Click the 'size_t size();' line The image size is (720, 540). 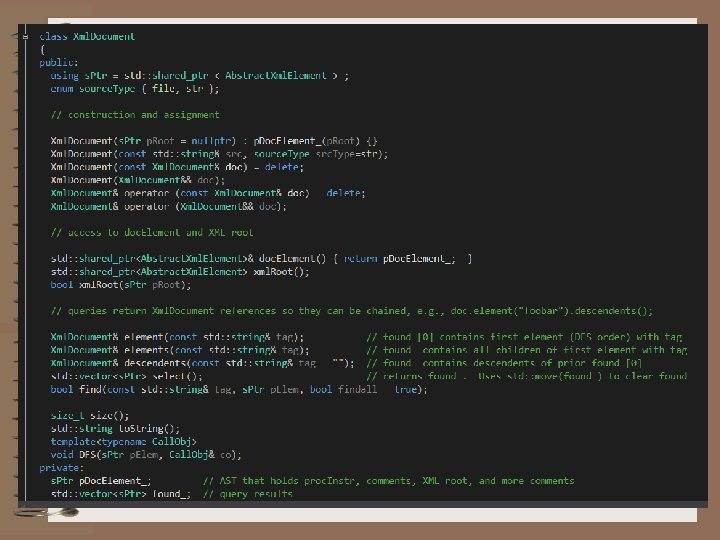[90, 416]
